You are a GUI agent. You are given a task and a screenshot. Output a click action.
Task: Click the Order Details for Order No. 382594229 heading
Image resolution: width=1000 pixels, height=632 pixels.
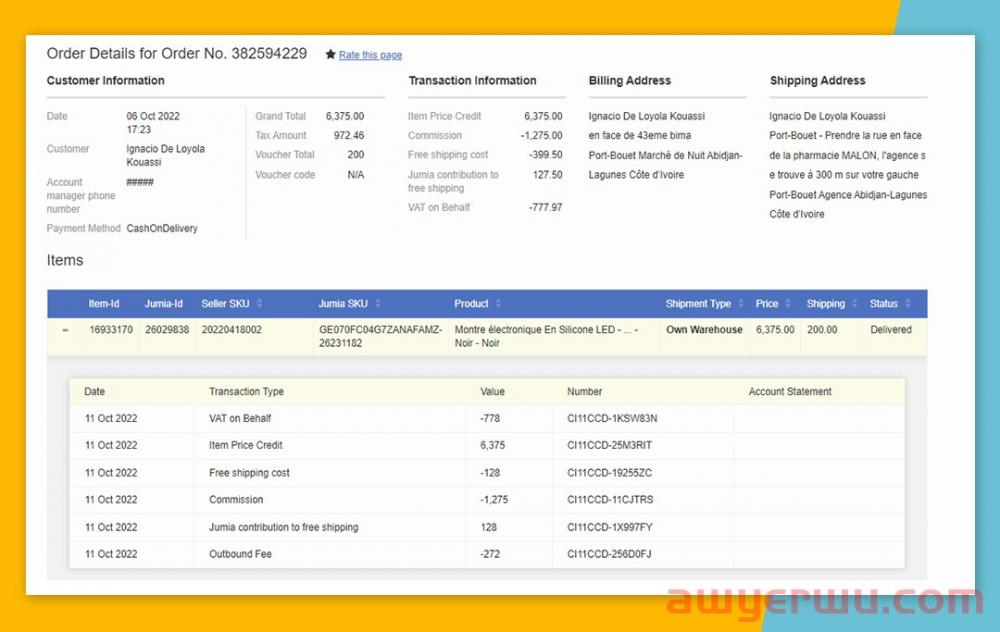coord(177,54)
